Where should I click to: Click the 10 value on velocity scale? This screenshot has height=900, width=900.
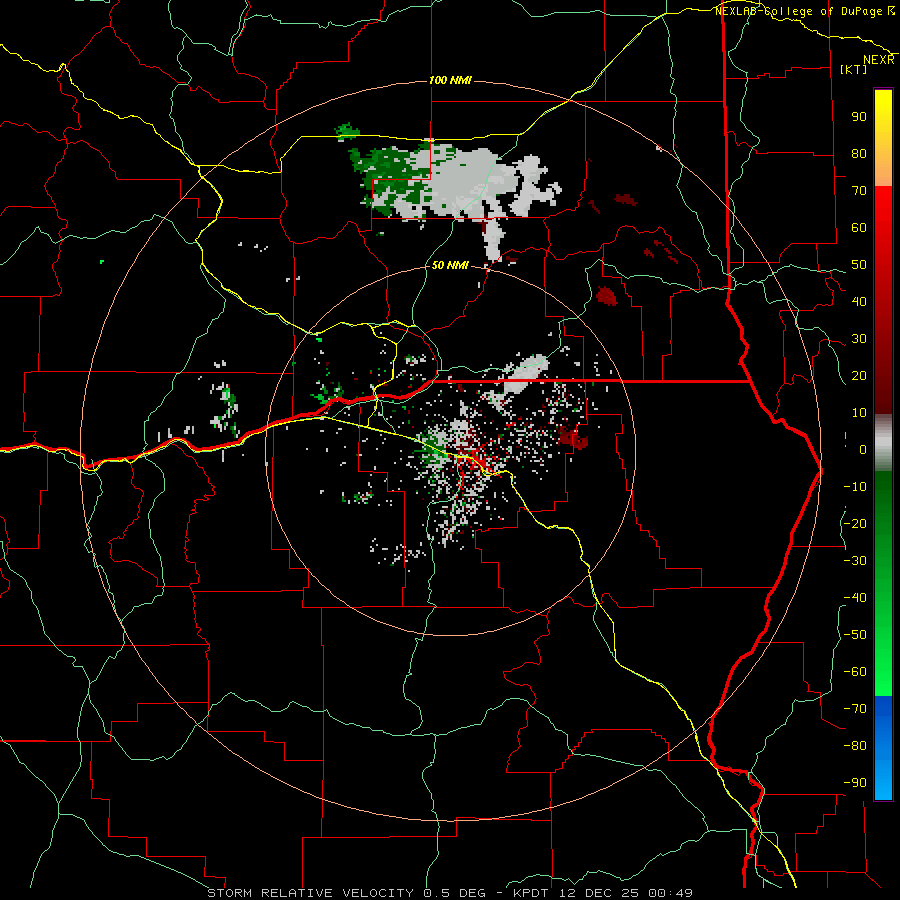[x=859, y=413]
